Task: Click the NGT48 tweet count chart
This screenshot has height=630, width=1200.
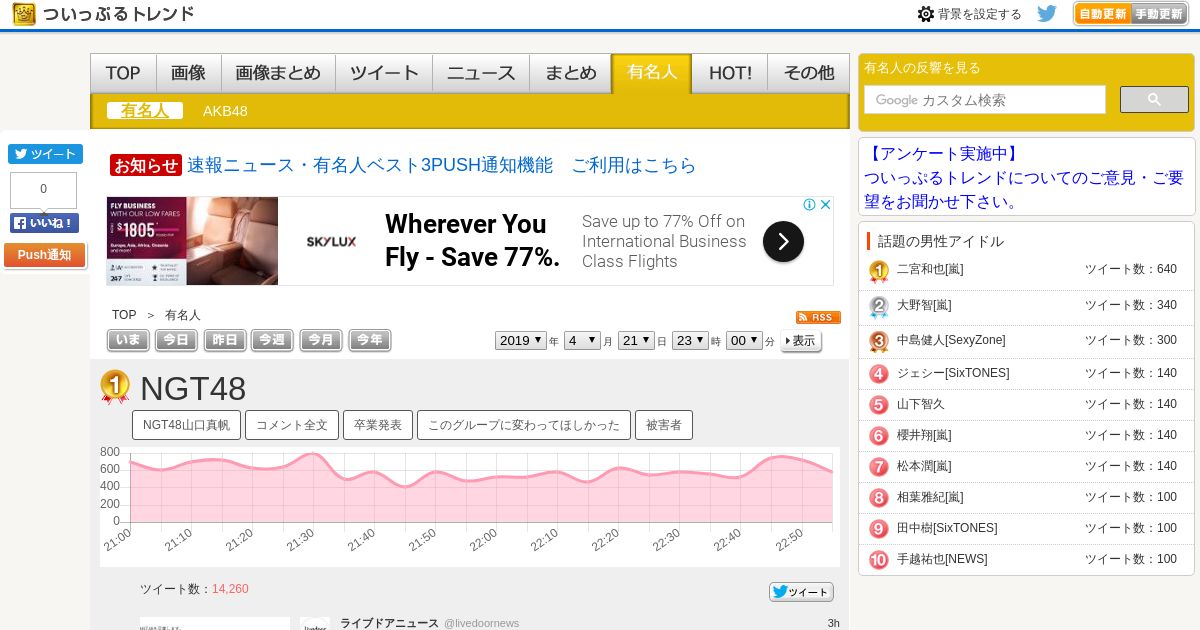Action: pos(470,505)
